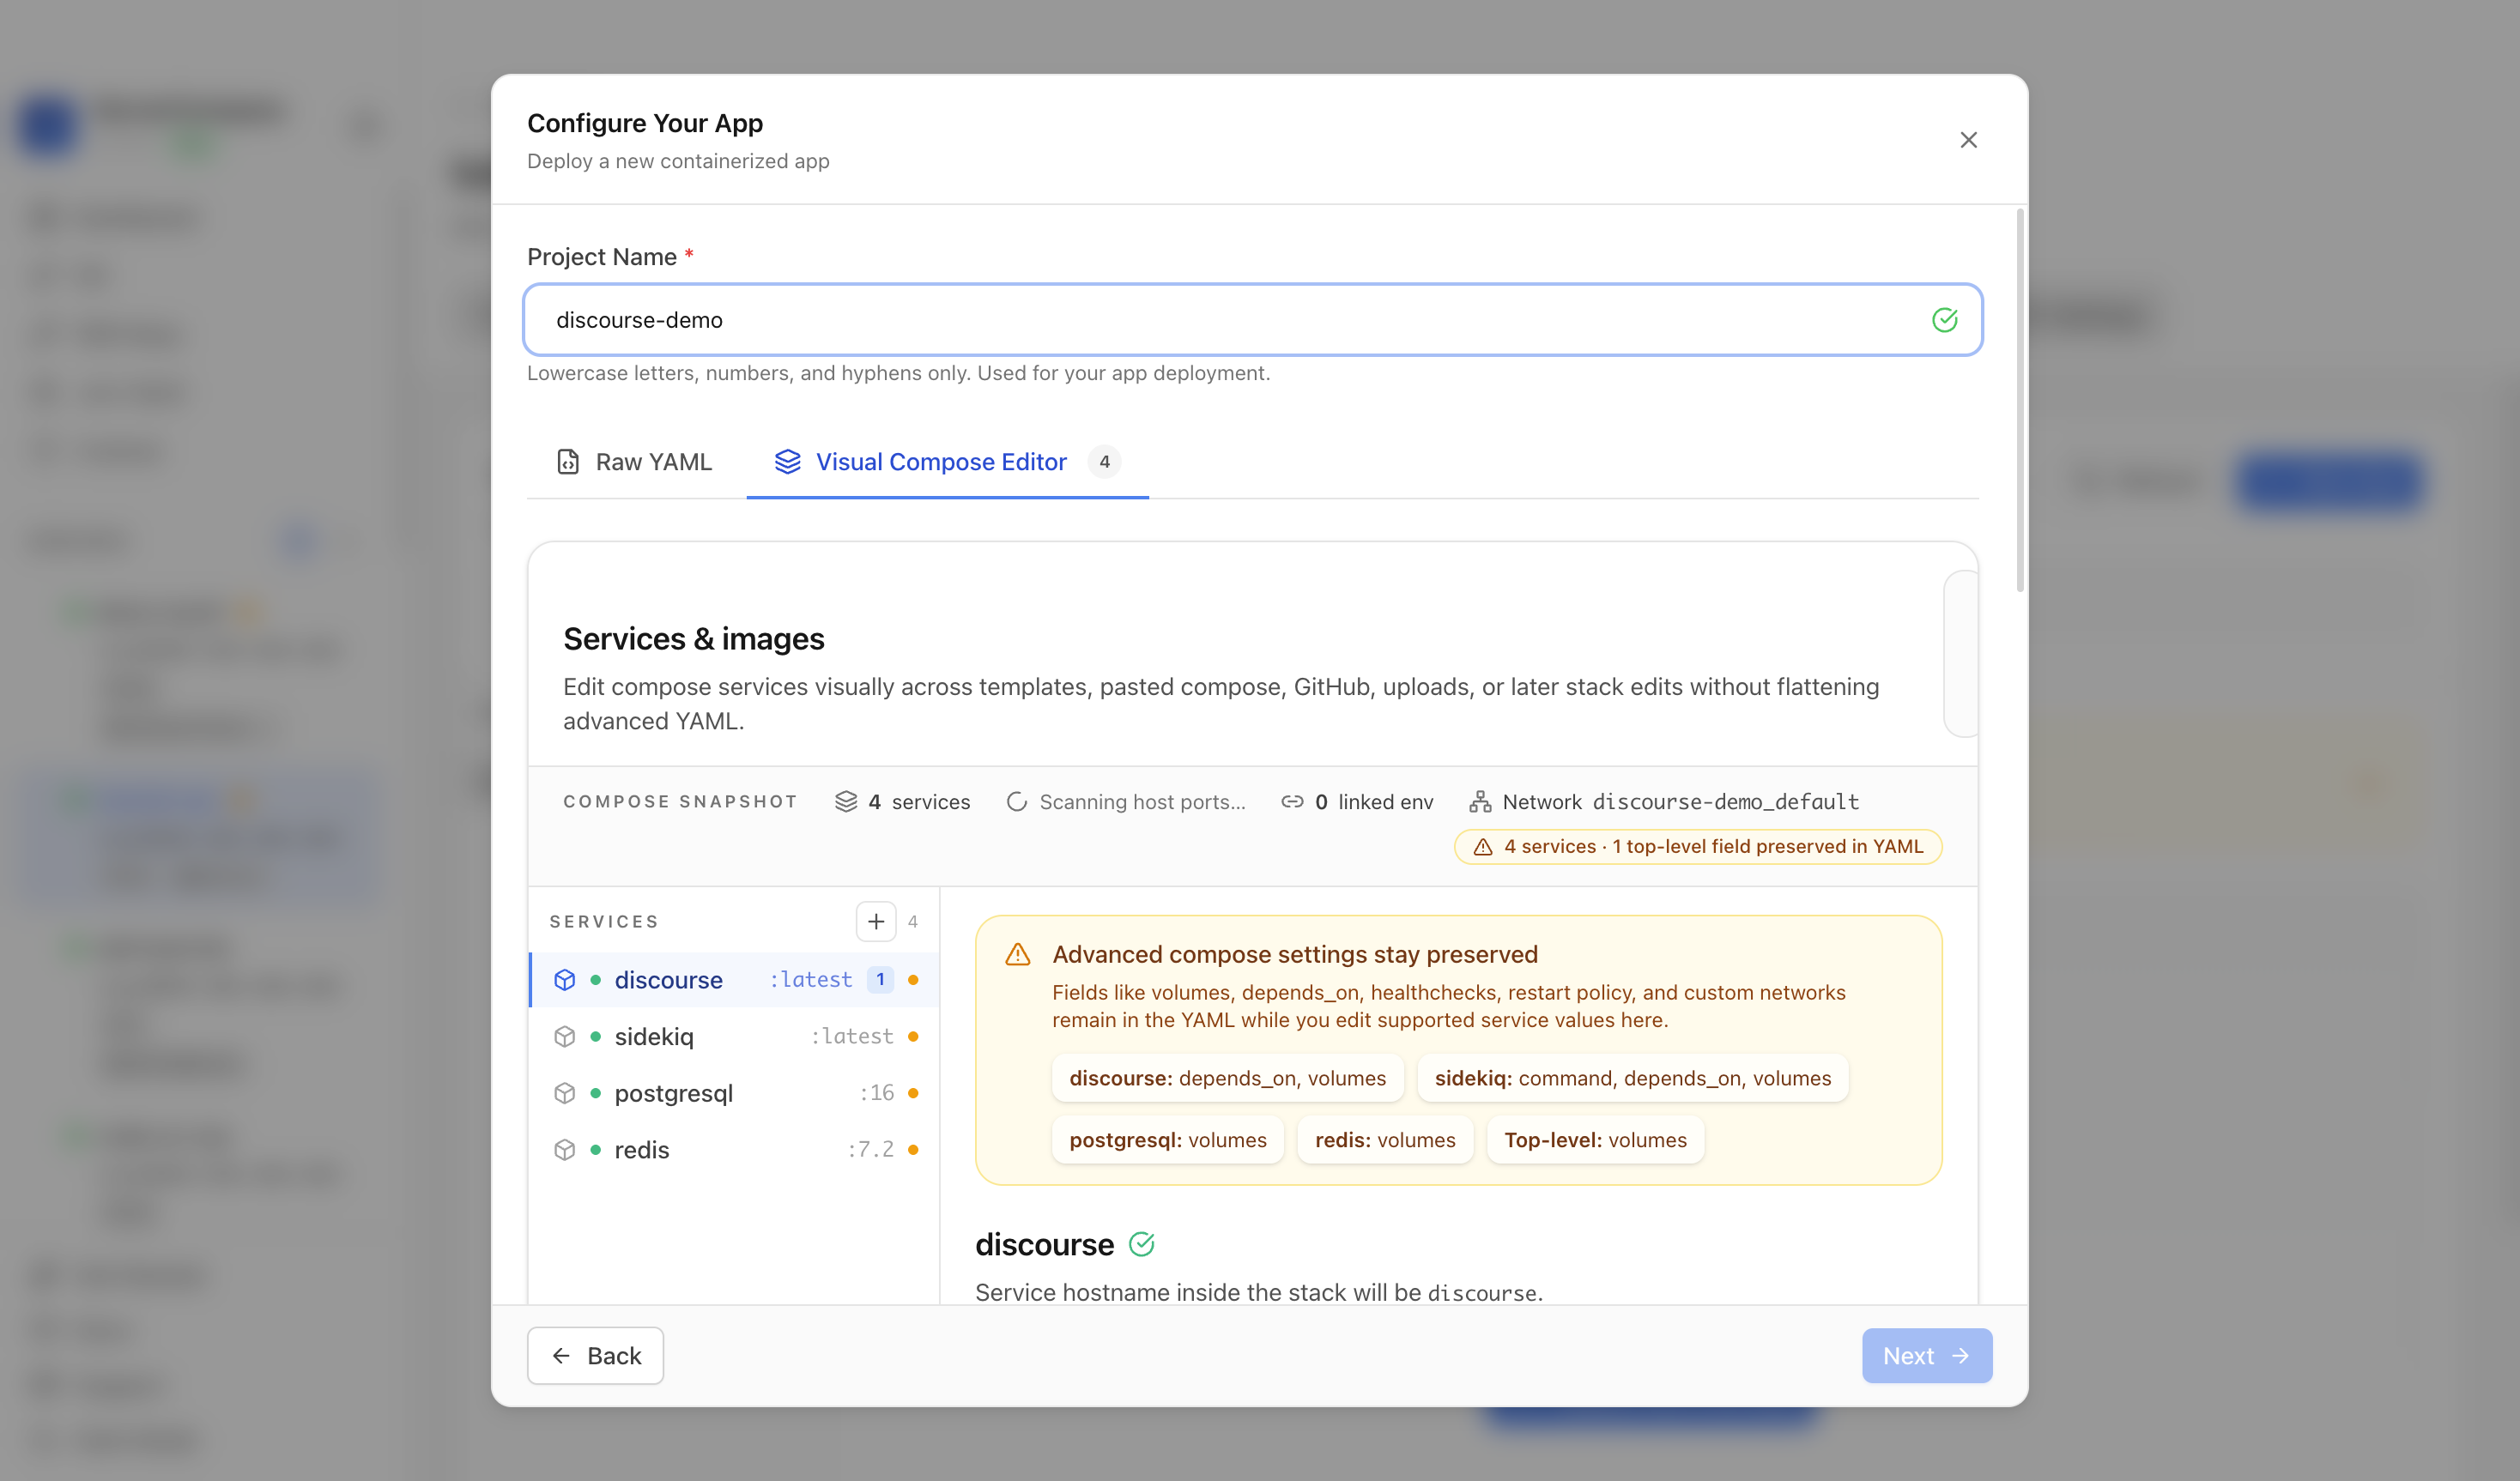Click the green validation check icon in Project Name

point(1944,320)
